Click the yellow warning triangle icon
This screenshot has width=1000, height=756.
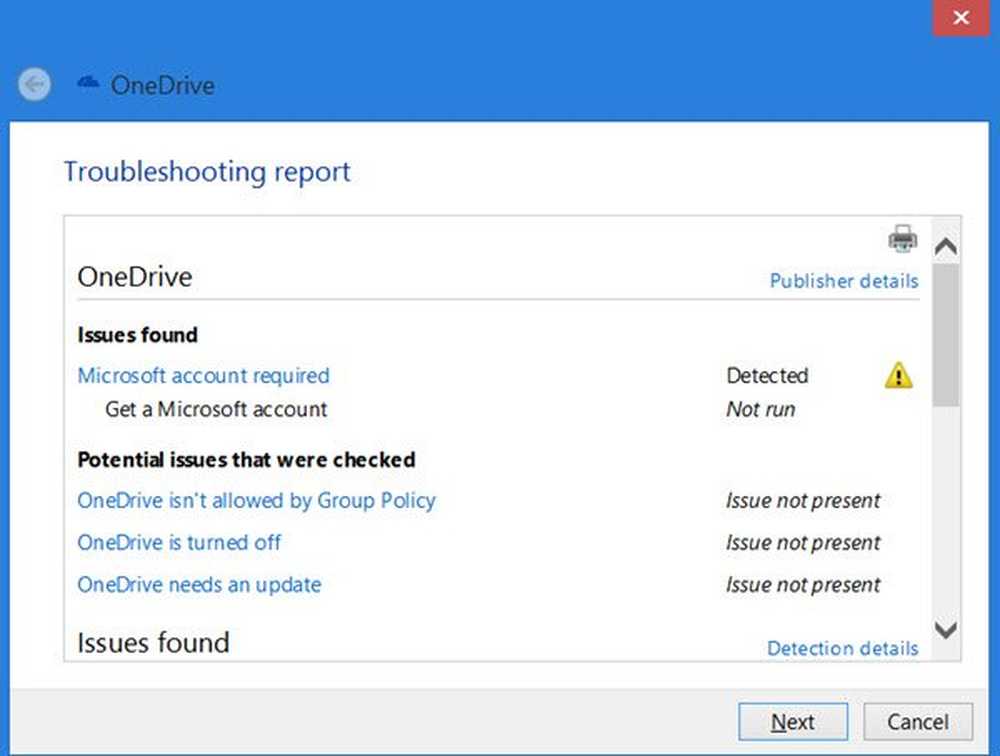[897, 375]
